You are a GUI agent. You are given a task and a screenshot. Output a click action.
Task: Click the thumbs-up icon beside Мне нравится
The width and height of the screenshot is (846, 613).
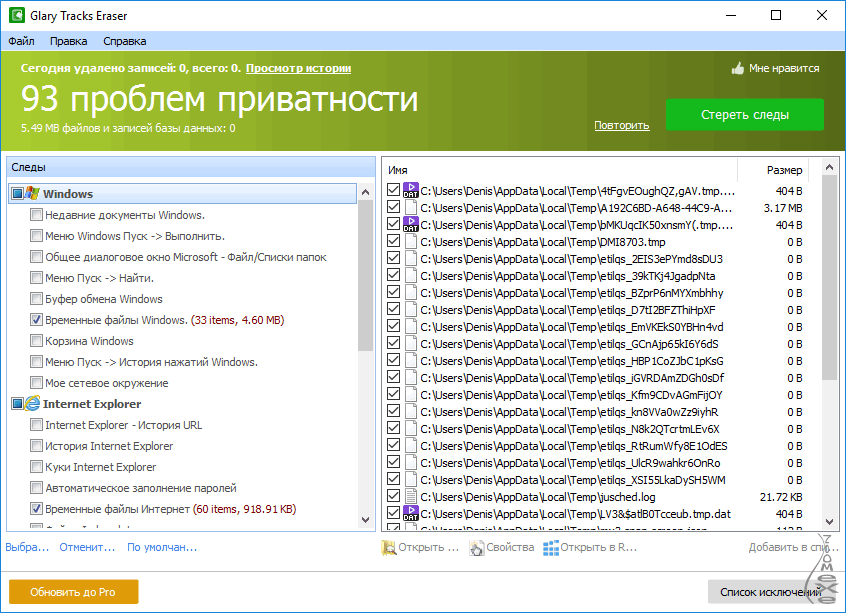pyautogui.click(x=738, y=68)
